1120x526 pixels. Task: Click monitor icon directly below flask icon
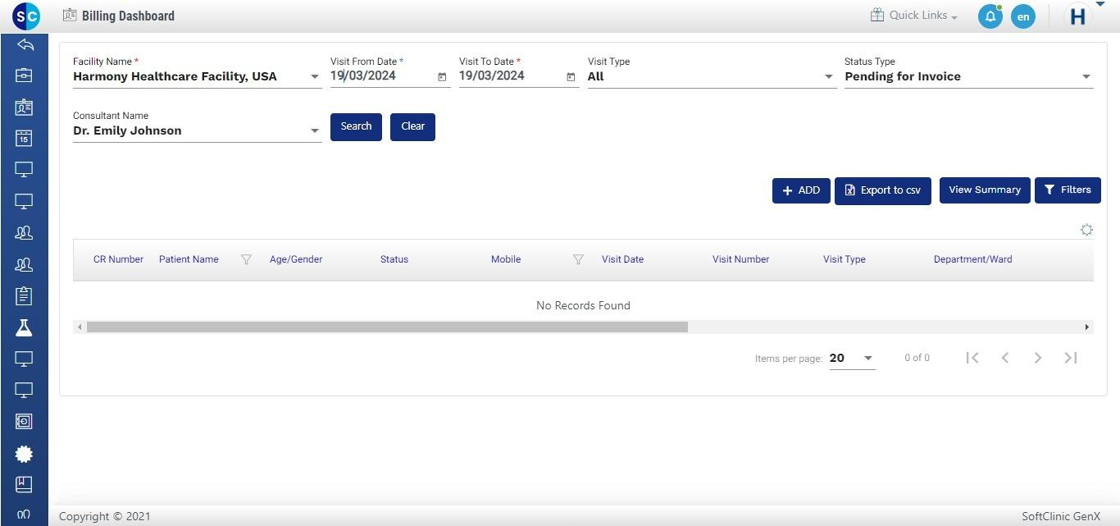tap(24, 359)
